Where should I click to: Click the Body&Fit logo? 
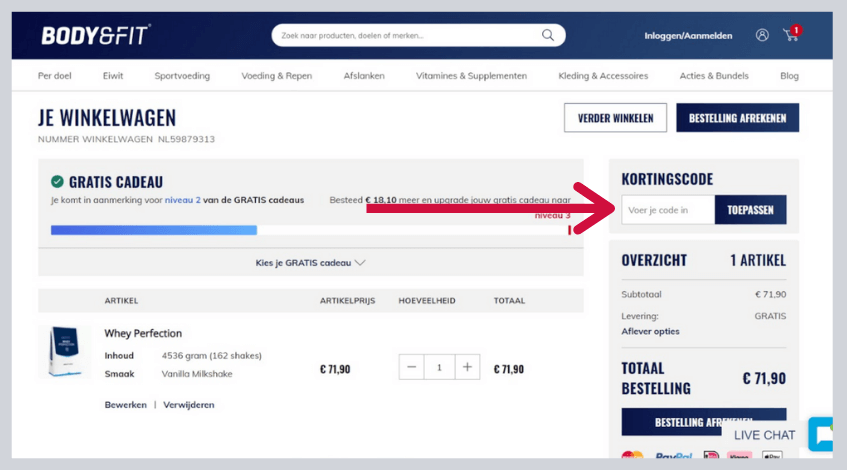(x=95, y=36)
